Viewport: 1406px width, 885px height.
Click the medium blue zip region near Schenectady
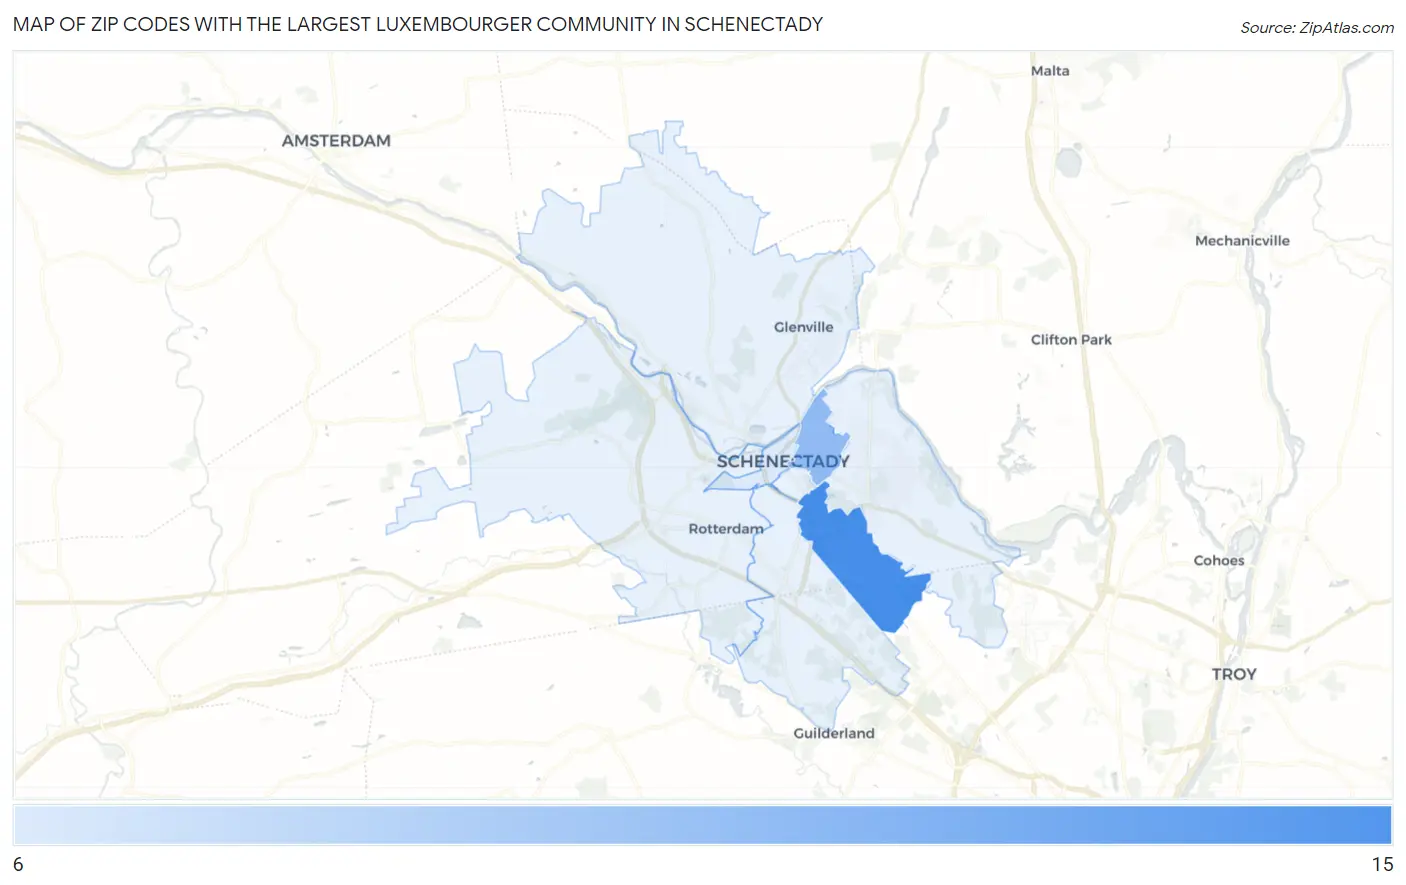click(823, 440)
